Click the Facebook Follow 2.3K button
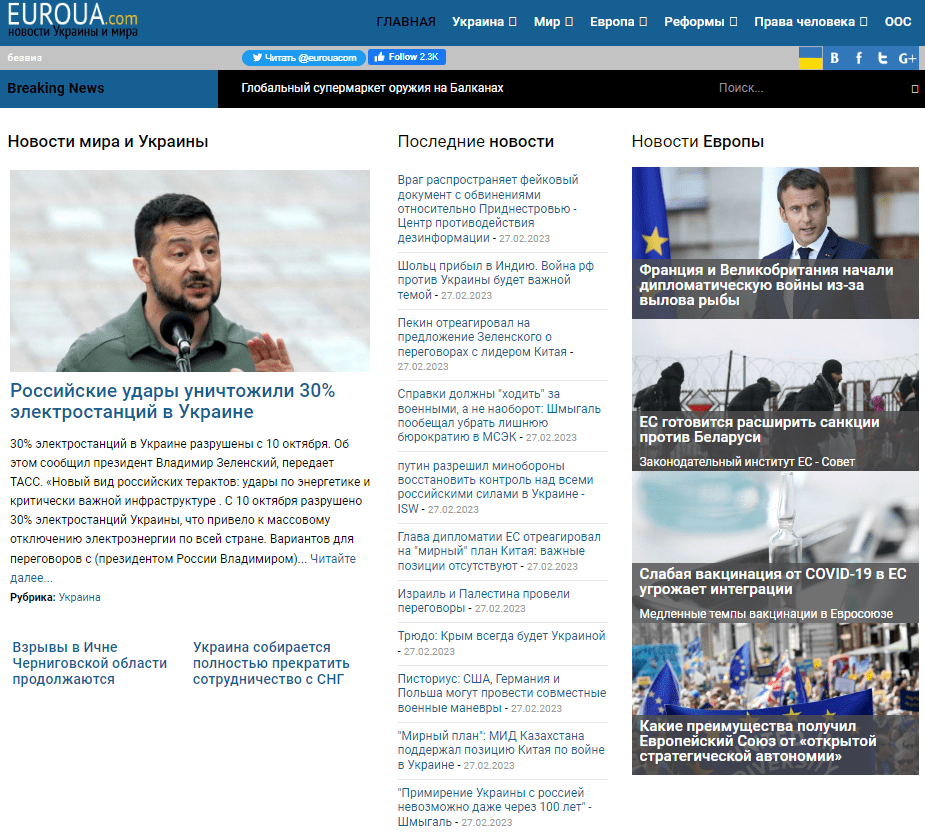Image resolution: width=925 pixels, height=833 pixels. [x=406, y=57]
